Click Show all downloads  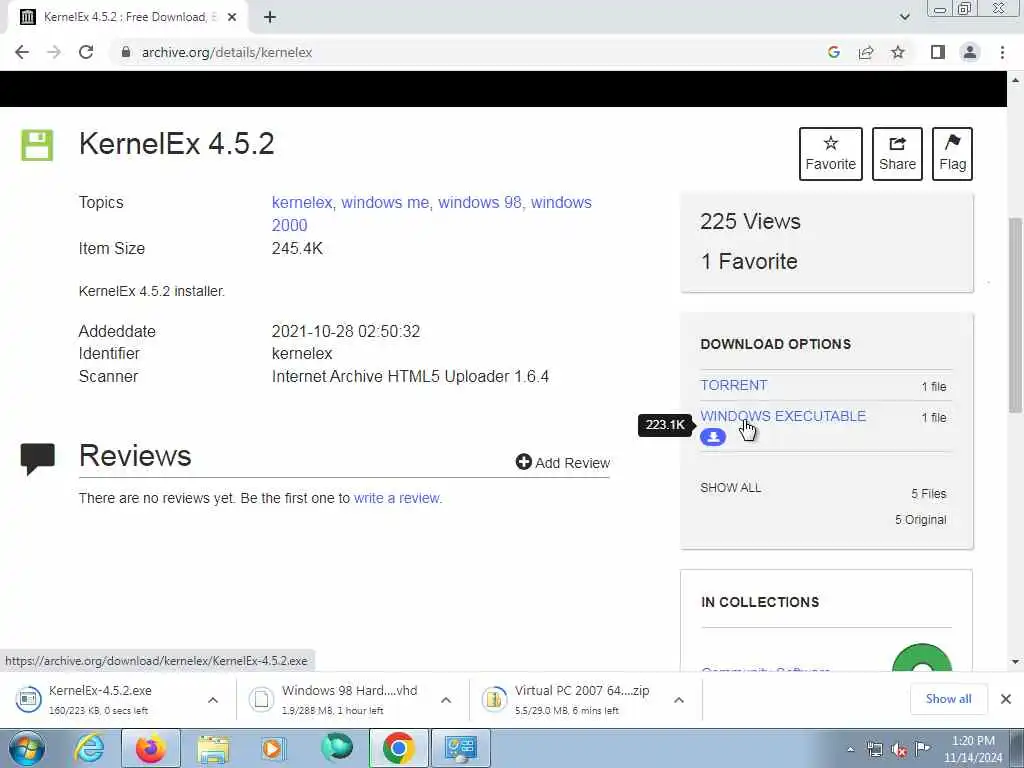(x=948, y=699)
